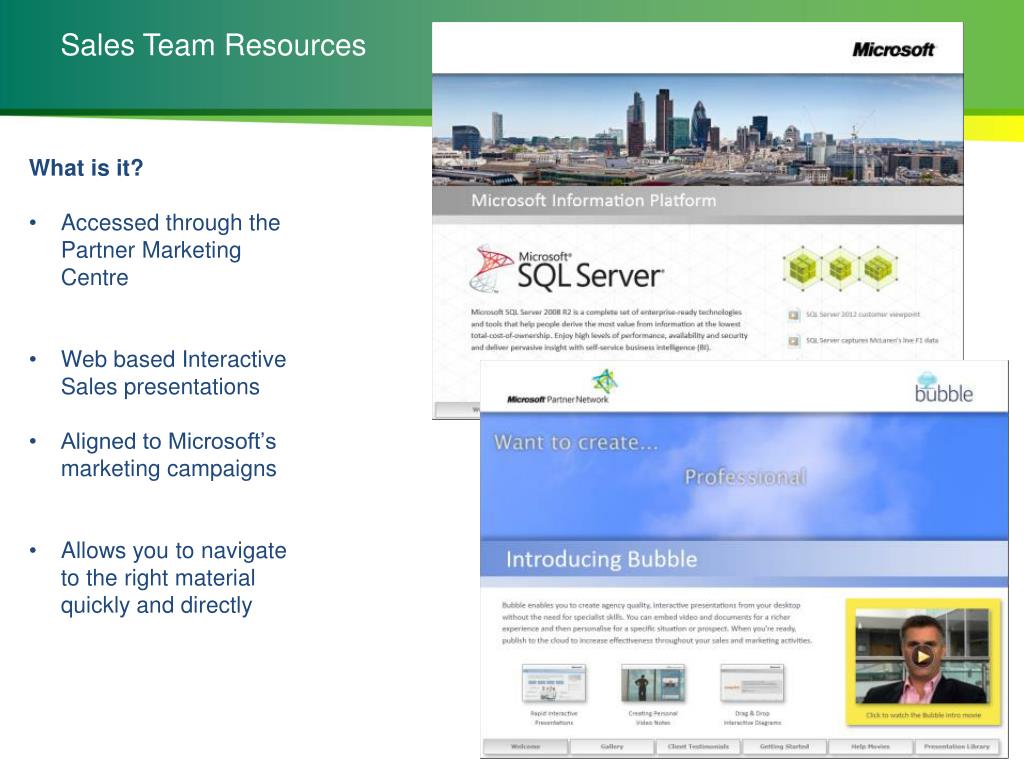Click the middle green cube icon
The height and width of the screenshot is (768, 1024).
coord(840,268)
